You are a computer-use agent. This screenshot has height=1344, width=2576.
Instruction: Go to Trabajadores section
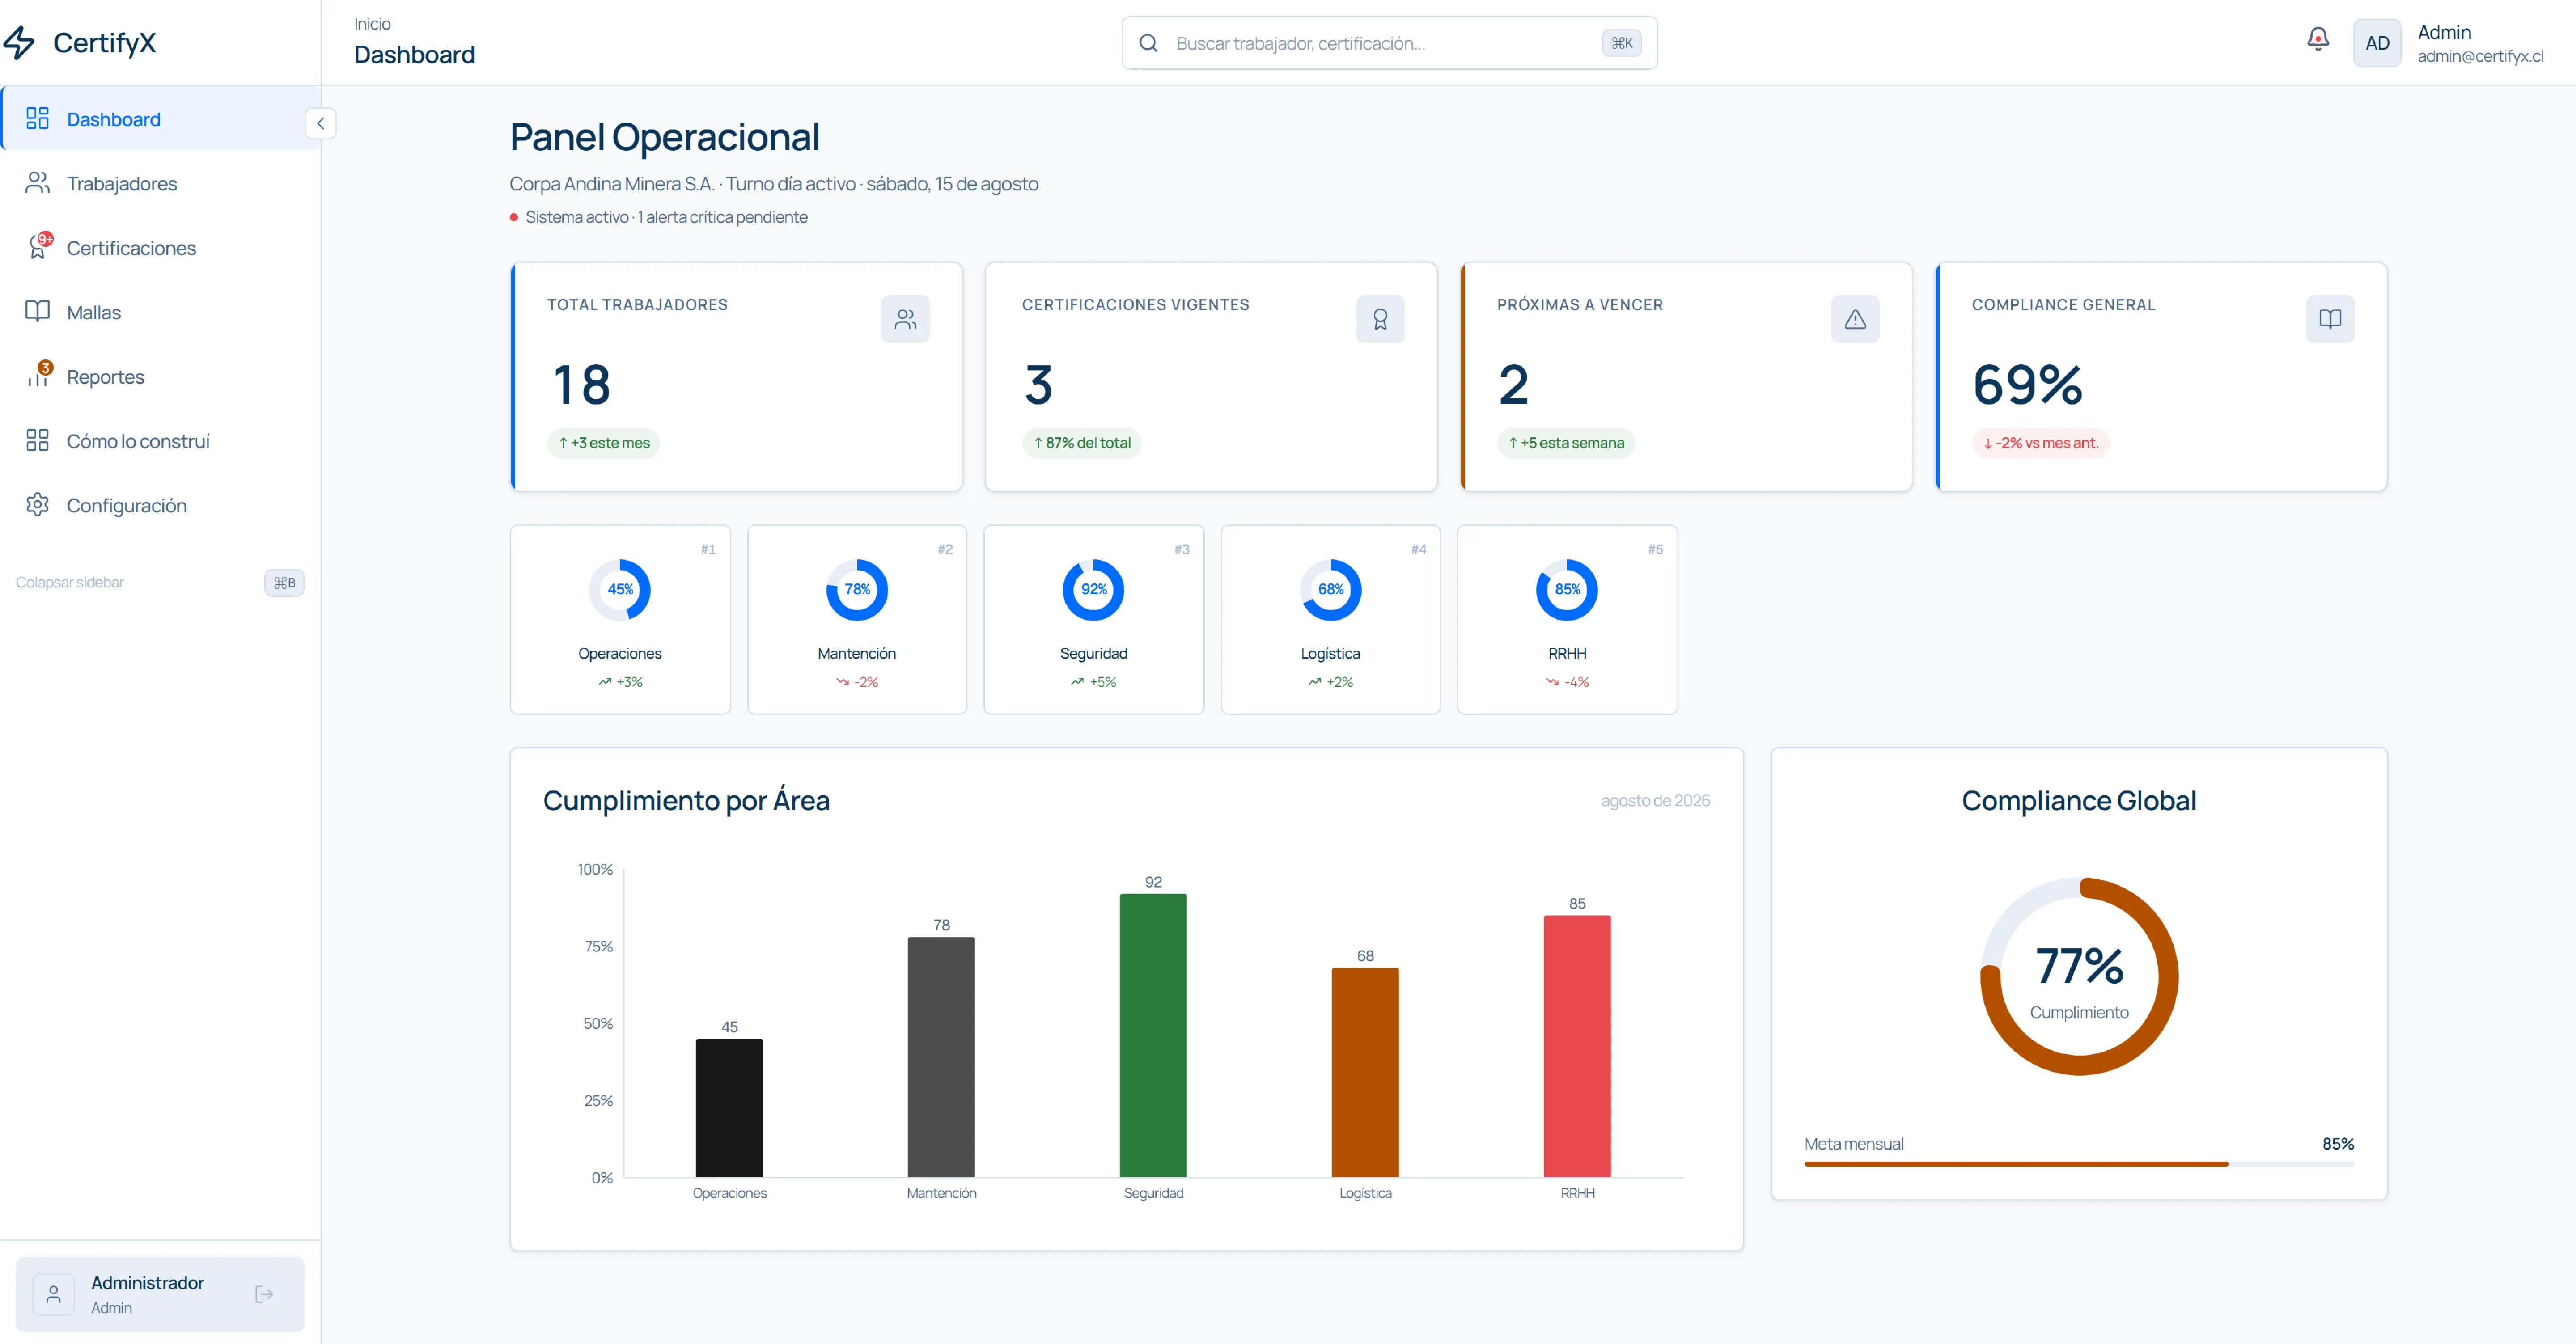pos(161,183)
